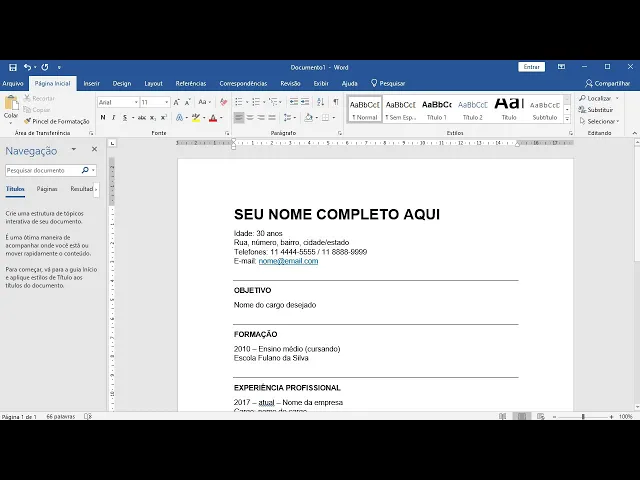640x480 pixels.
Task: Click the Pesquisar tell-me lightbulb
Action: 388,83
